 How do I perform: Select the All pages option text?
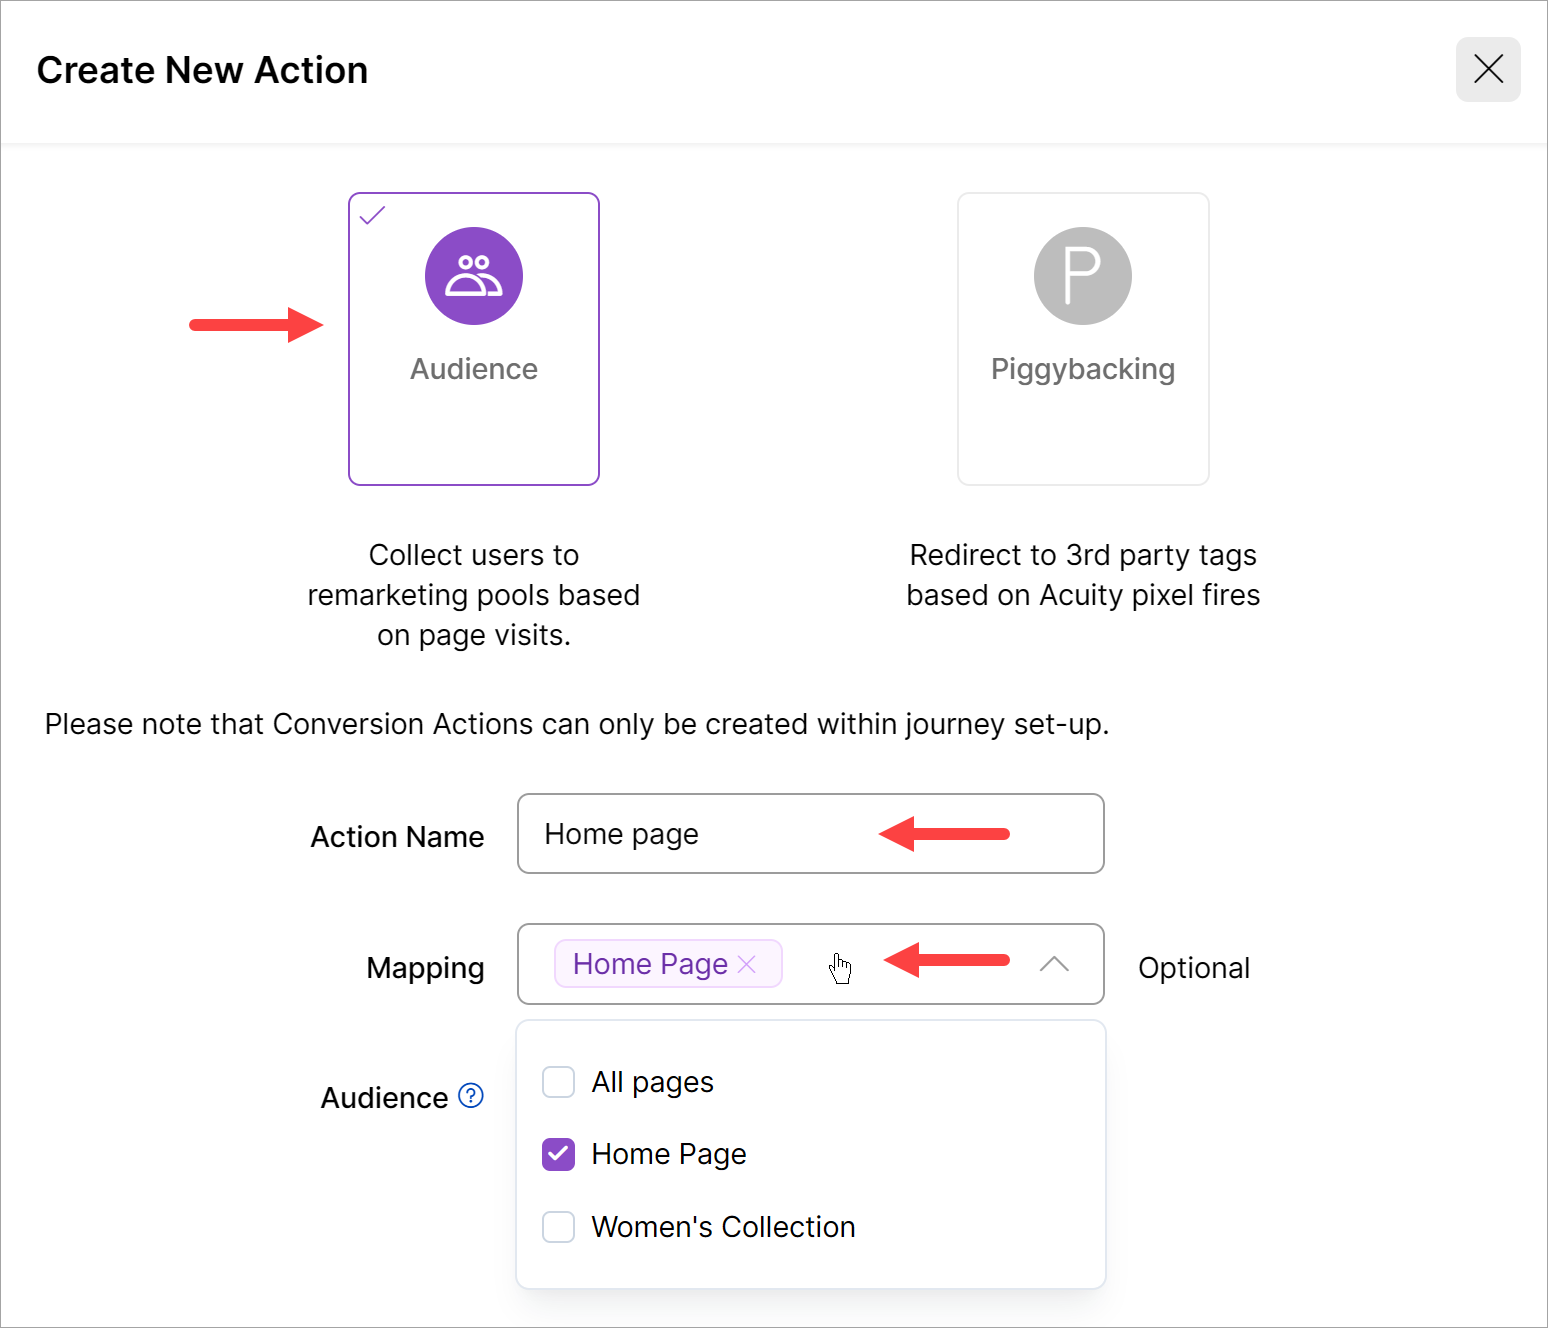point(652,1082)
